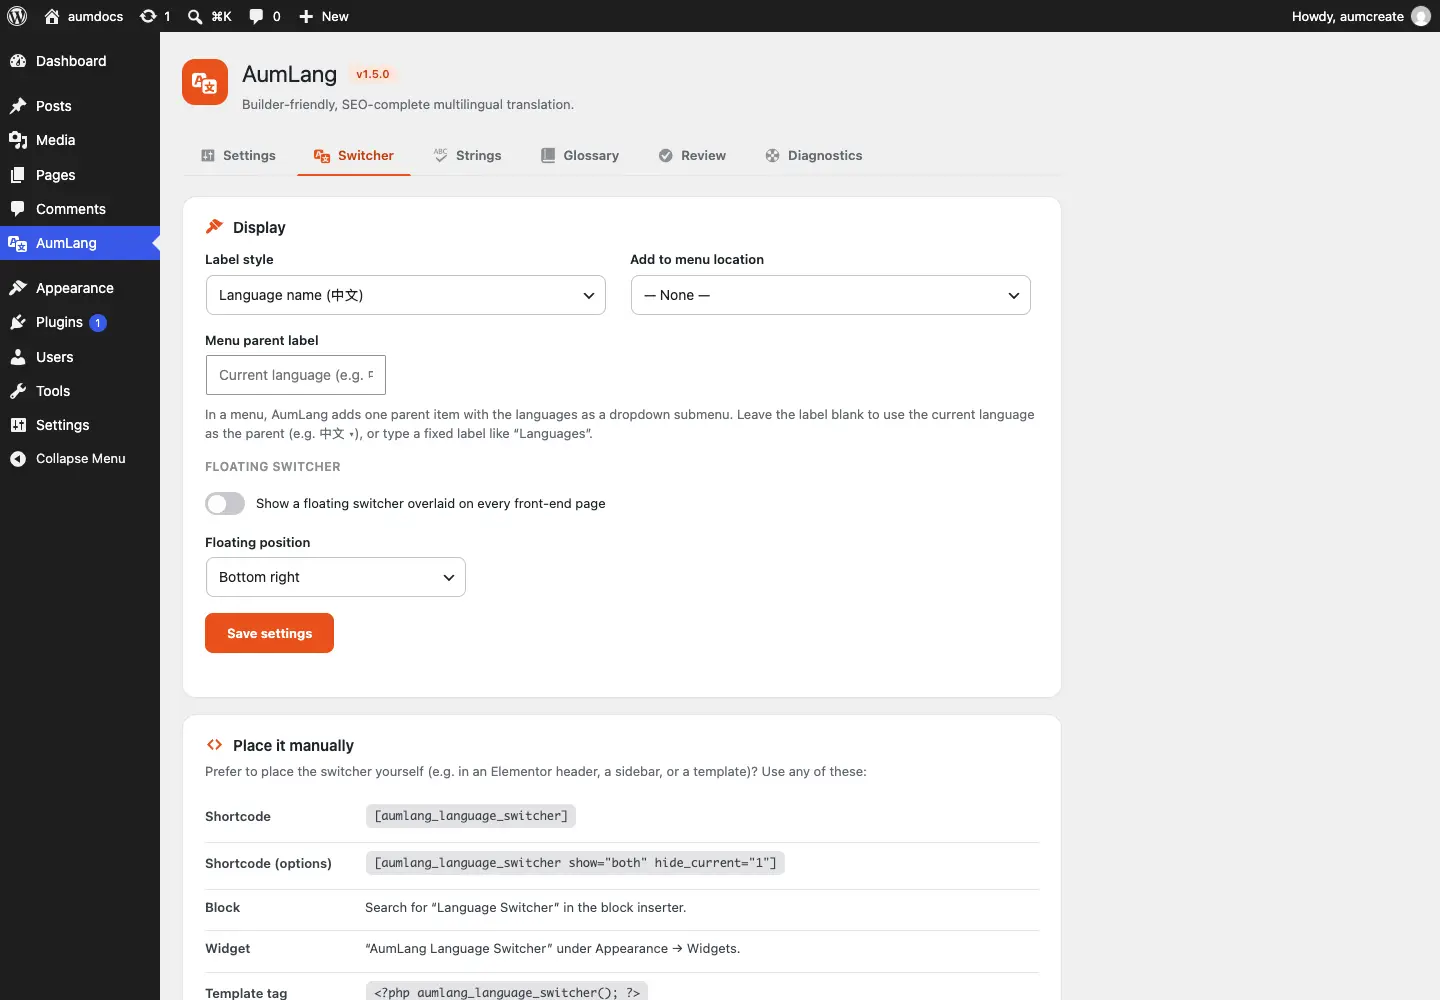1440x1000 pixels.
Task: Click the Dashboard gauge icon
Action: (x=18, y=61)
